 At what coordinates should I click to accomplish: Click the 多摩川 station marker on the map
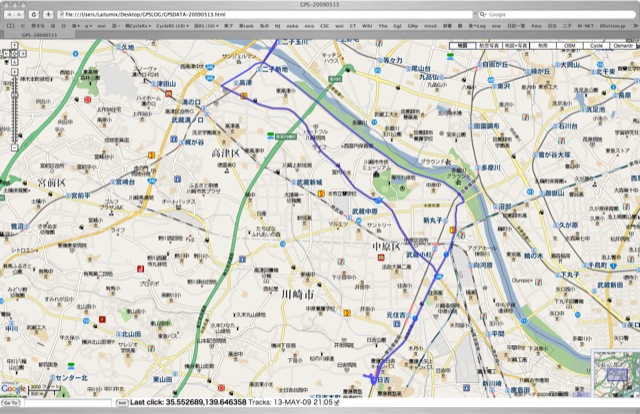click(x=478, y=168)
